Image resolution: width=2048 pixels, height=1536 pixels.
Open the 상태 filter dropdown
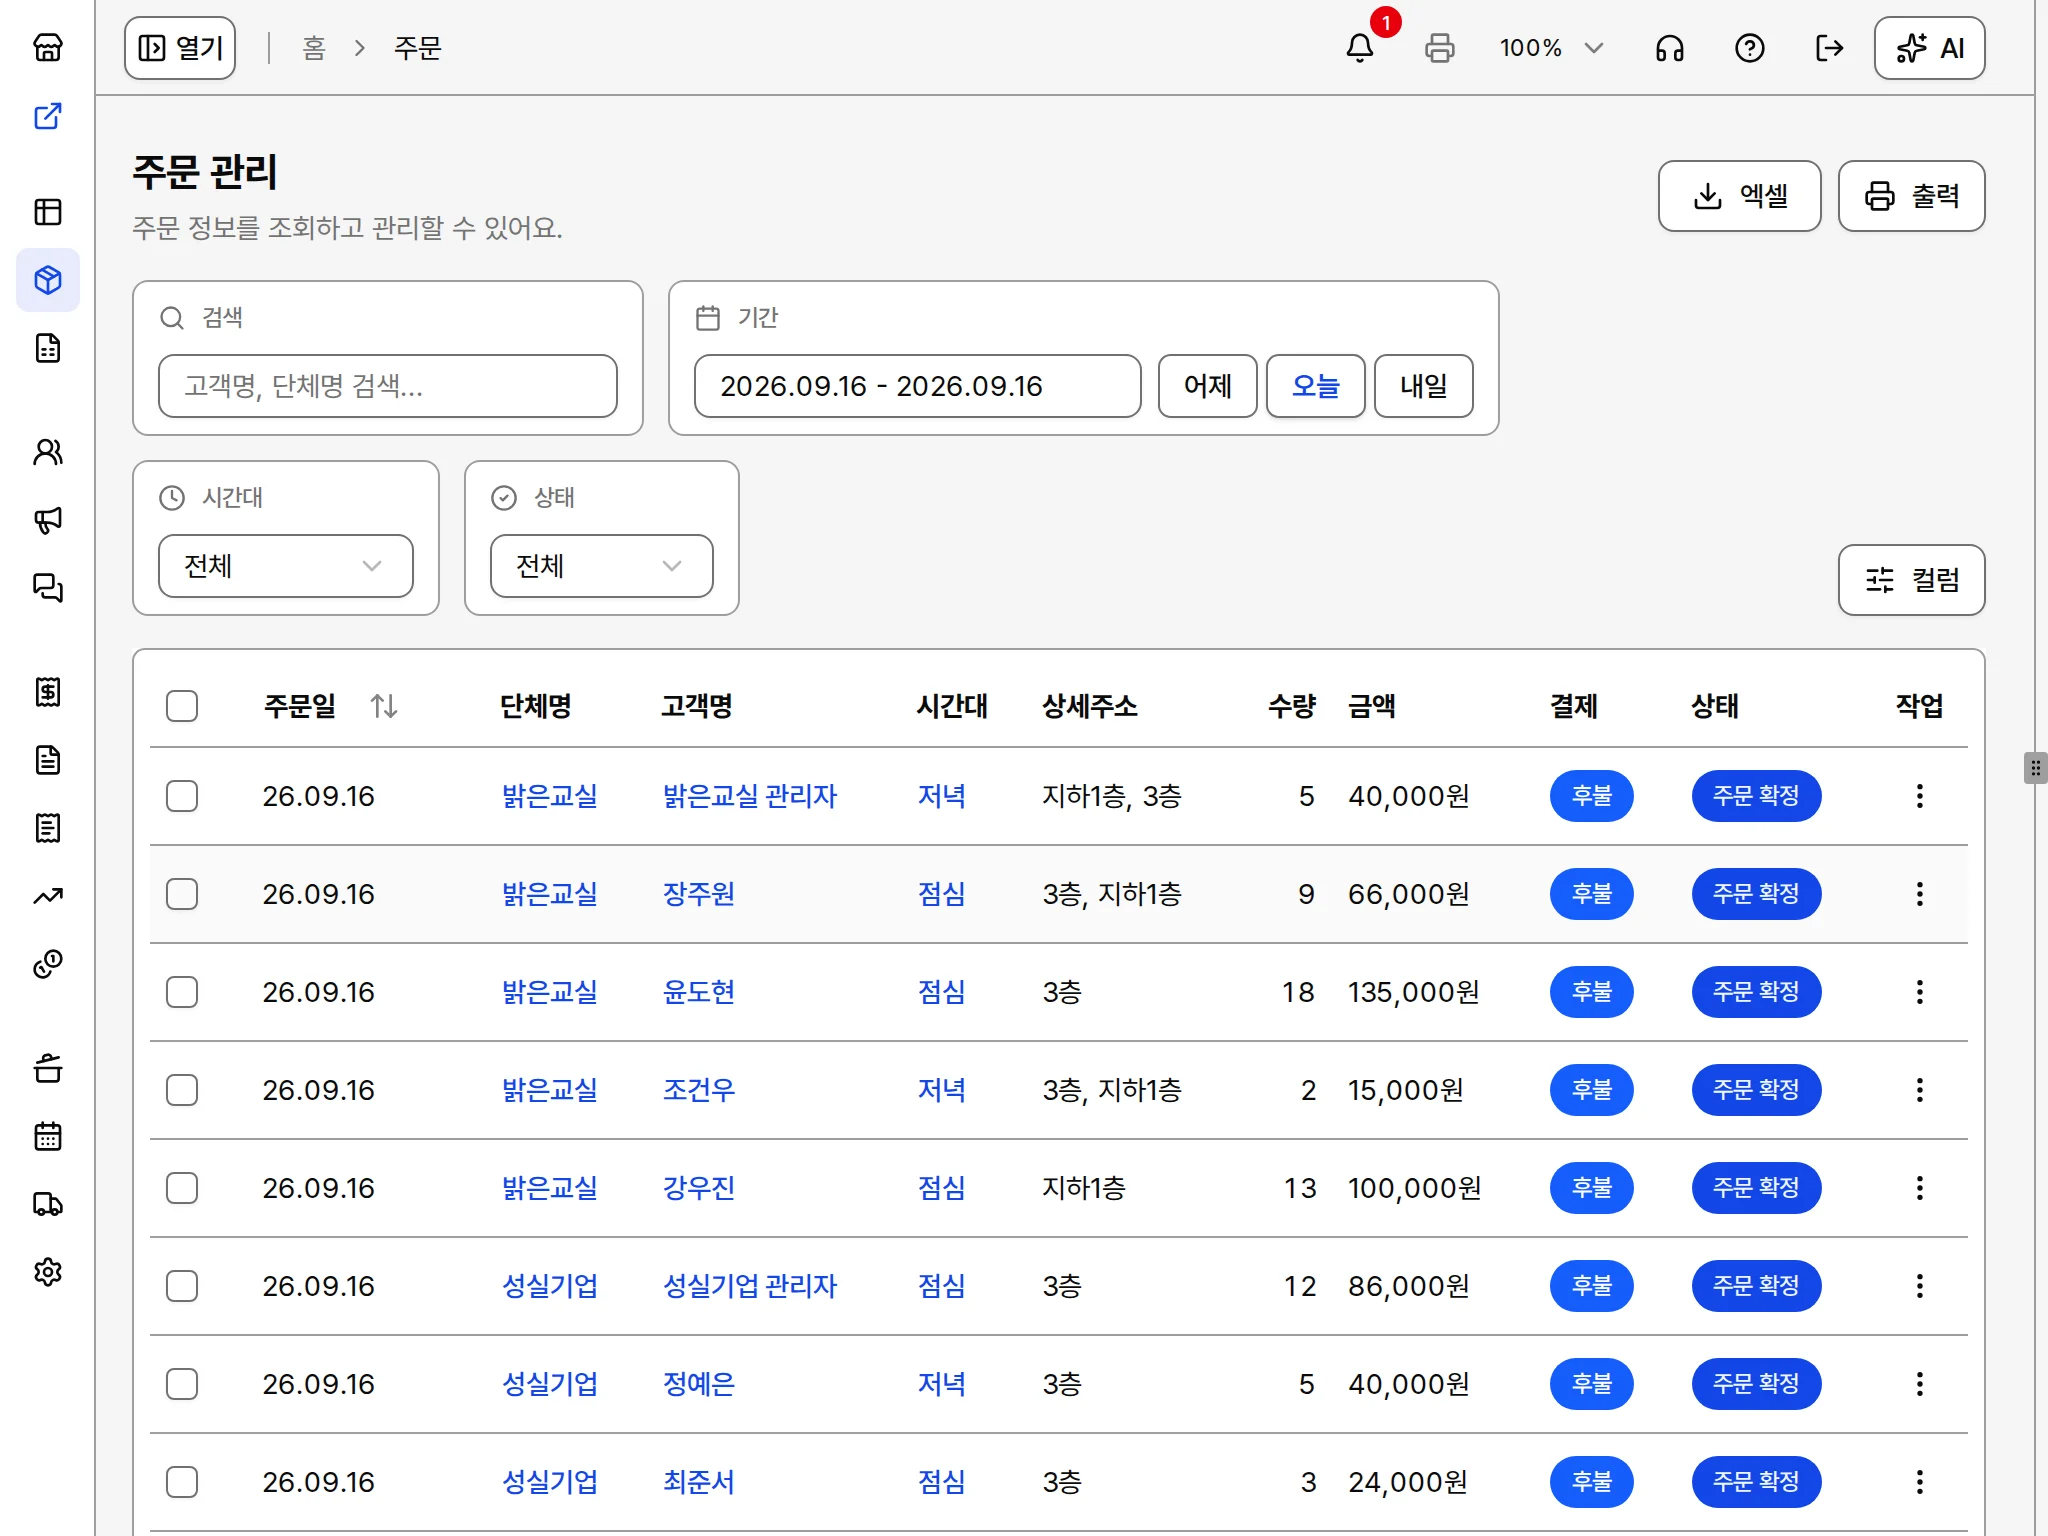coord(602,566)
